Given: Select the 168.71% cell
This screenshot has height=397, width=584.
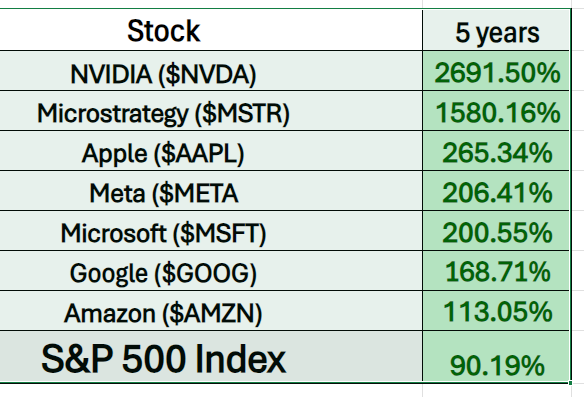Looking at the screenshot, I should tap(496, 271).
